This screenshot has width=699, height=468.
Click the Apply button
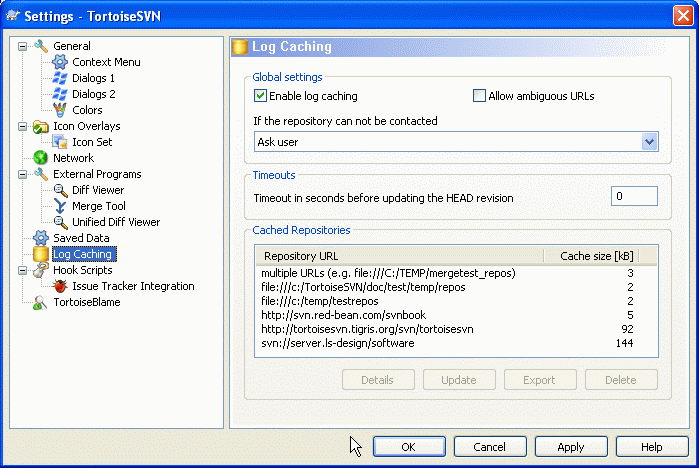tap(571, 446)
